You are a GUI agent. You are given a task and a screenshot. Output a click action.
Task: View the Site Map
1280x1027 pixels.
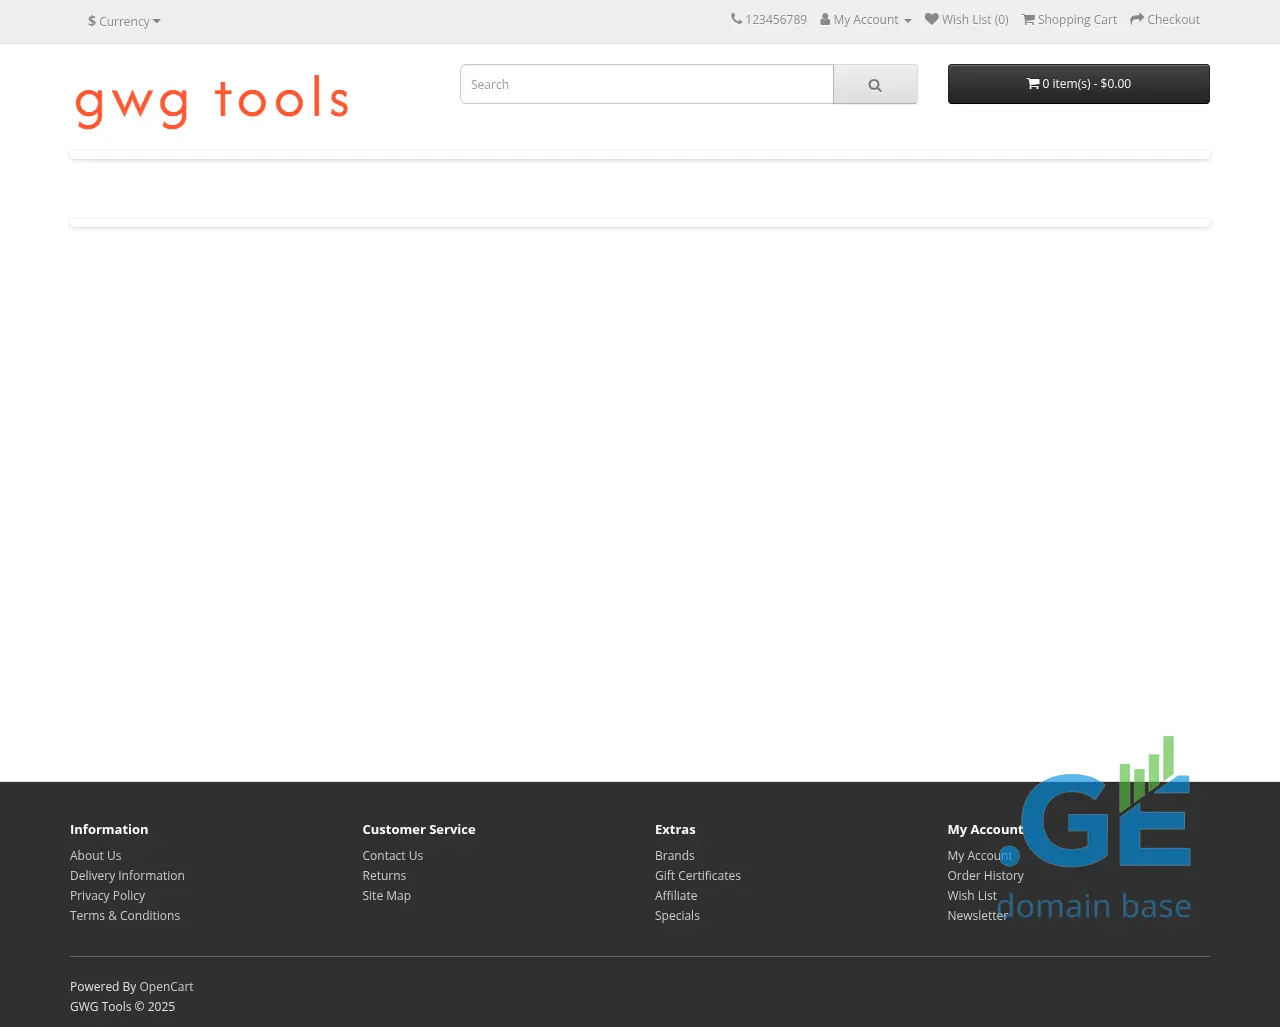pos(386,896)
